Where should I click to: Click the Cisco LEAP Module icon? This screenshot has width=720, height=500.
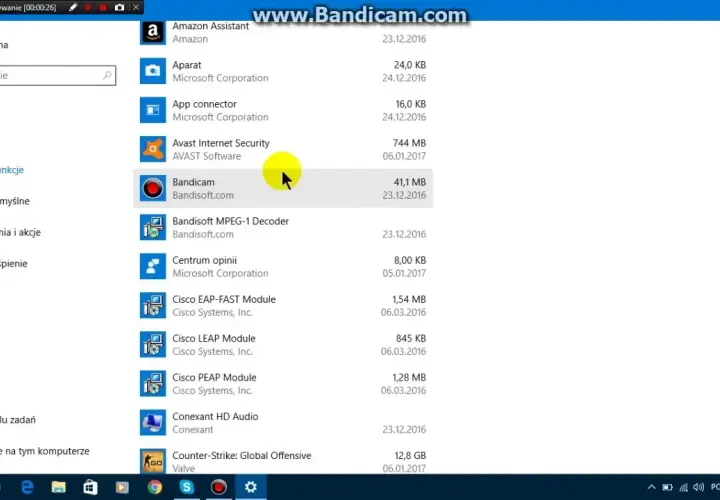coord(153,344)
